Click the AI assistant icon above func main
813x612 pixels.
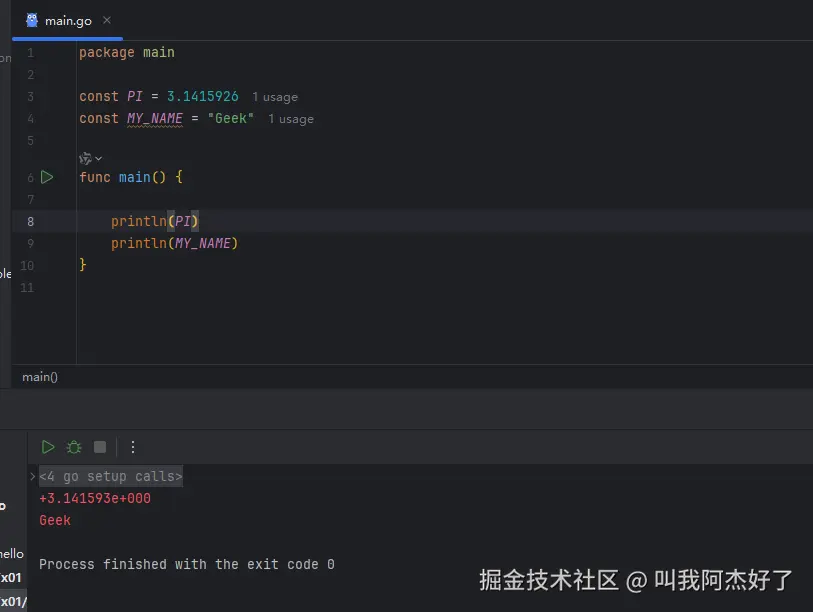(85, 158)
